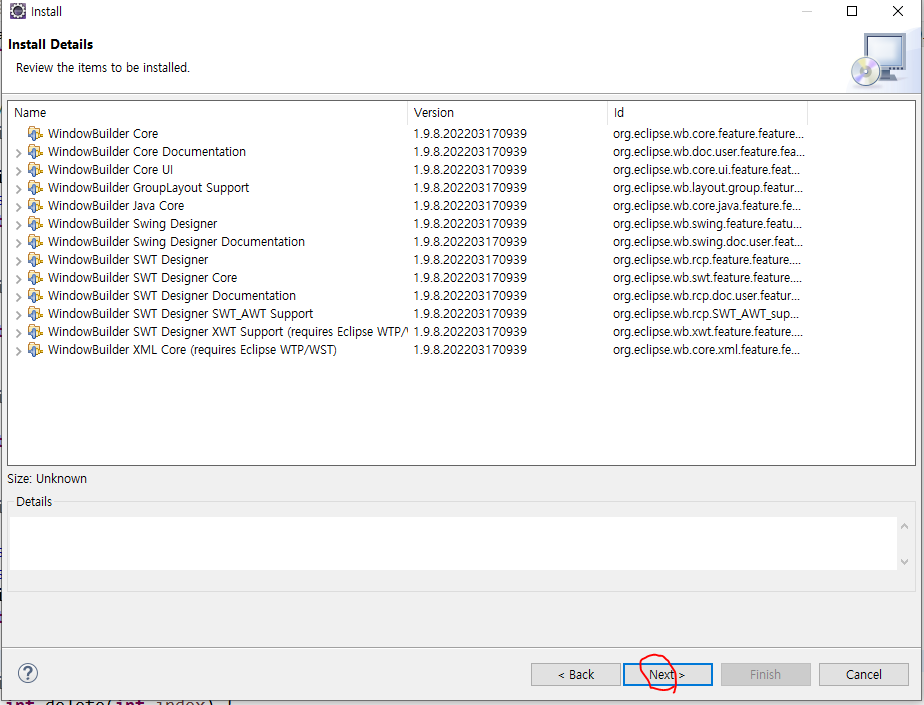Click the WindowBuilder SWT Designer feature icon
The image size is (924, 705).
[35, 259]
